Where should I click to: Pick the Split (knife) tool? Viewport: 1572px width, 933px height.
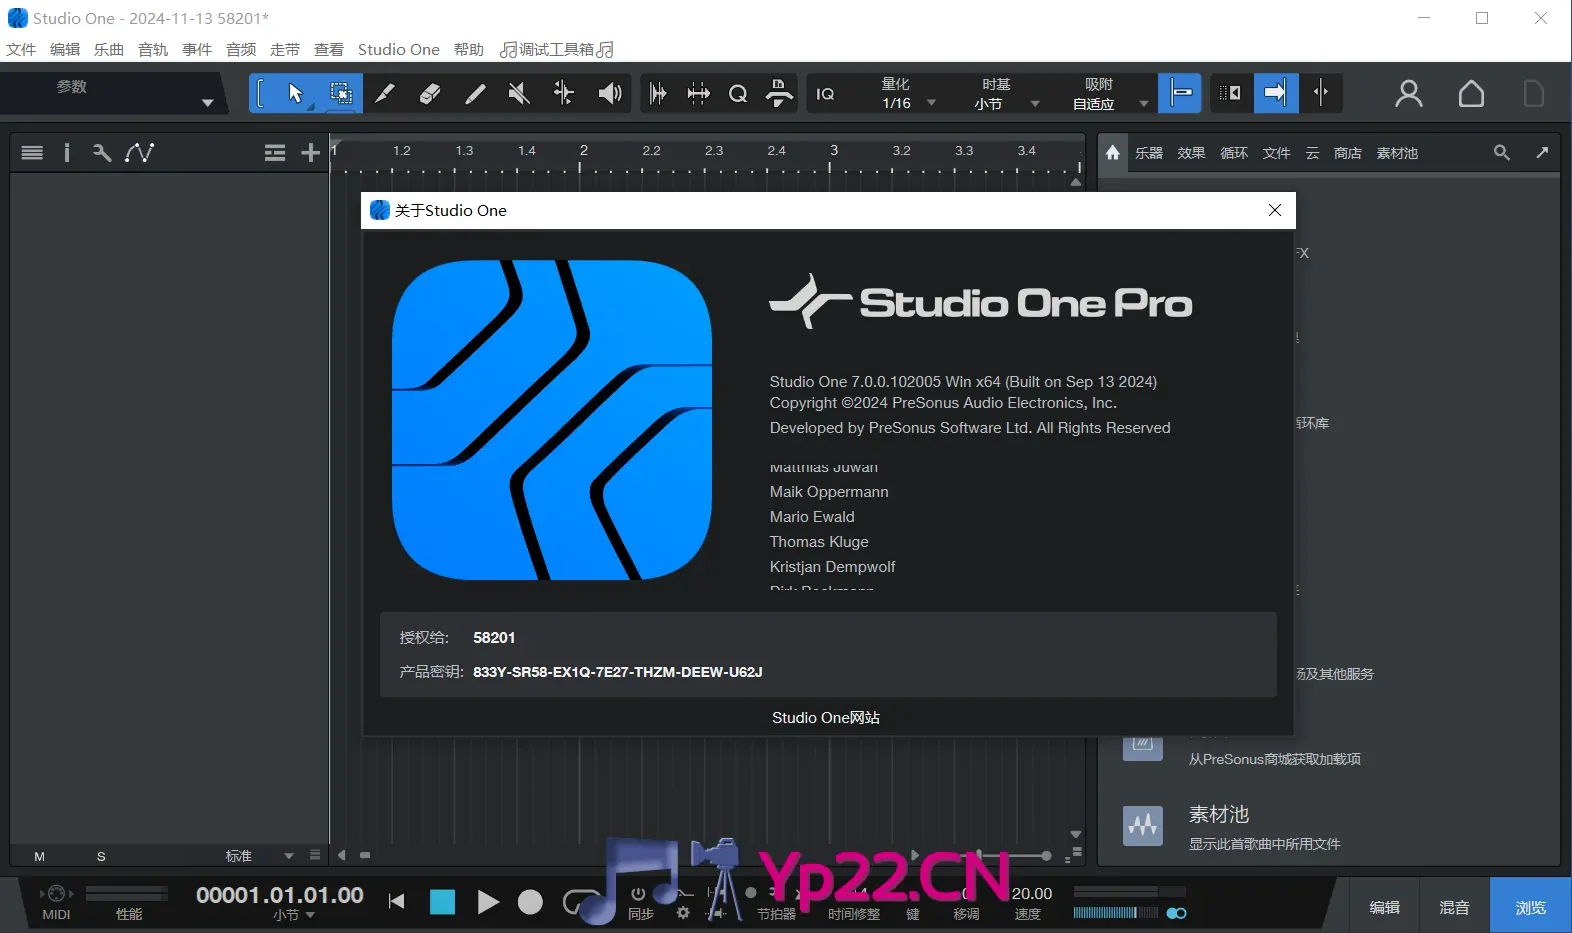(x=385, y=93)
